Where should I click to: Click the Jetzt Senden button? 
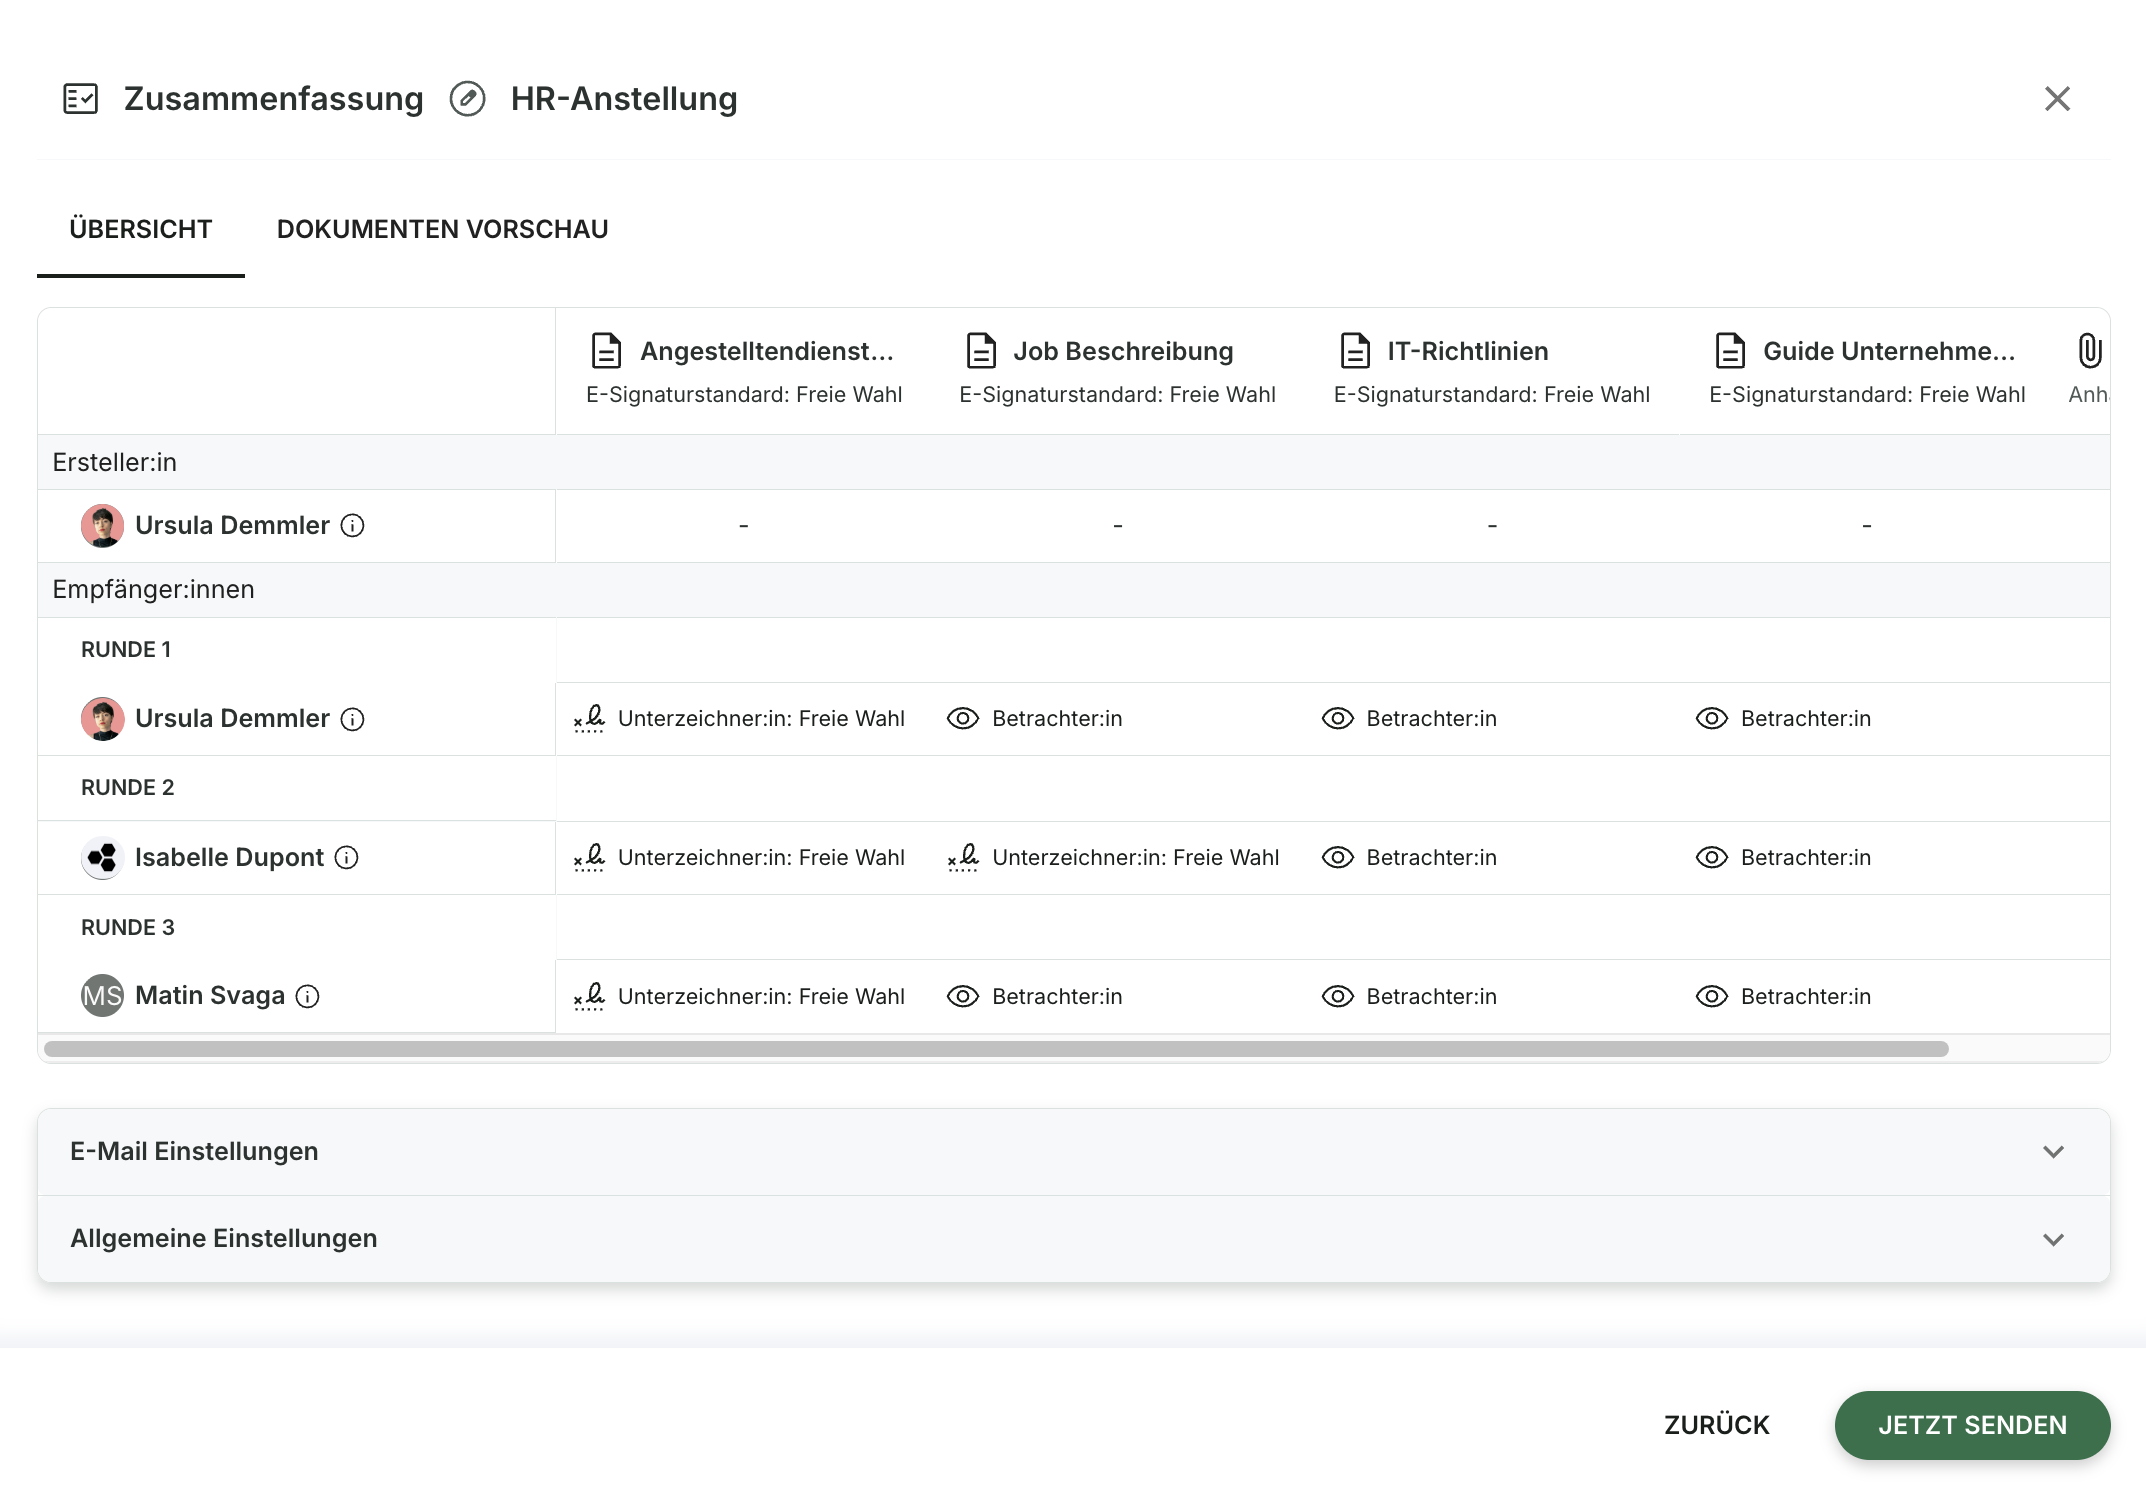1972,1425
